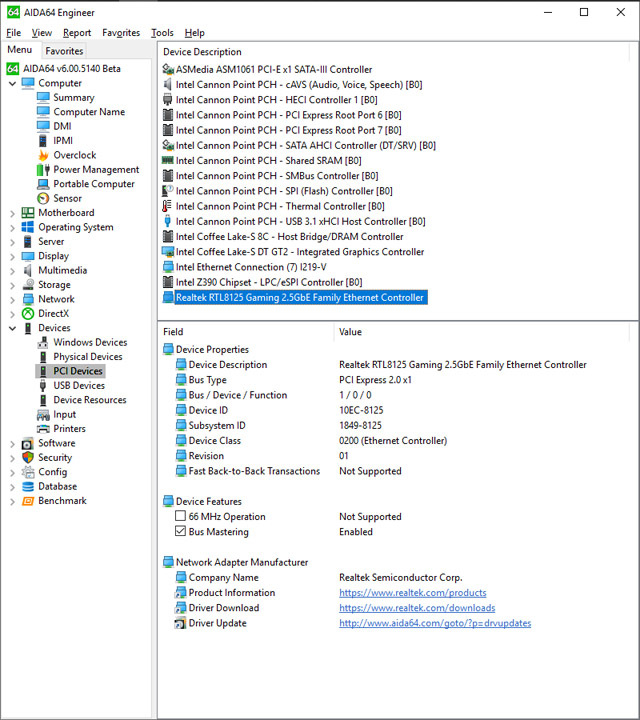
Task: Click the icon beside Integrated Graphics Controller
Action: [168, 252]
